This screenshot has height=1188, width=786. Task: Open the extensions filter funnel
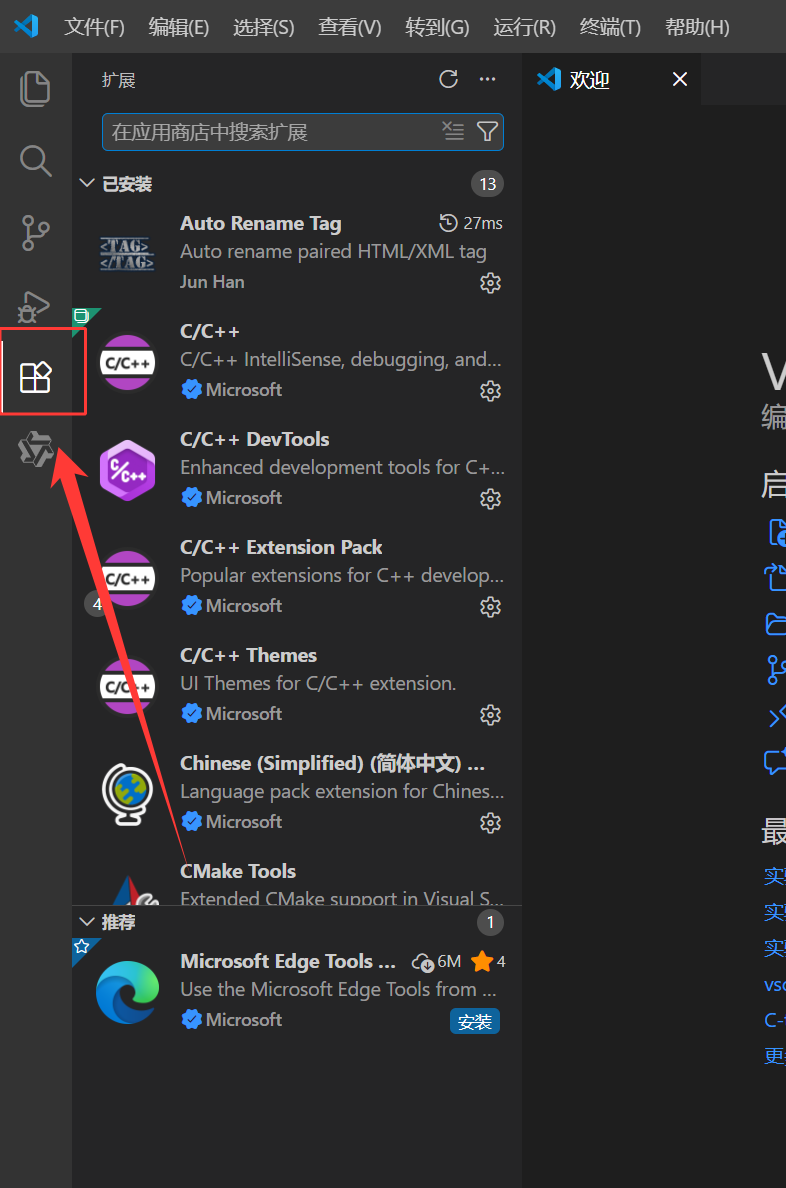point(487,131)
